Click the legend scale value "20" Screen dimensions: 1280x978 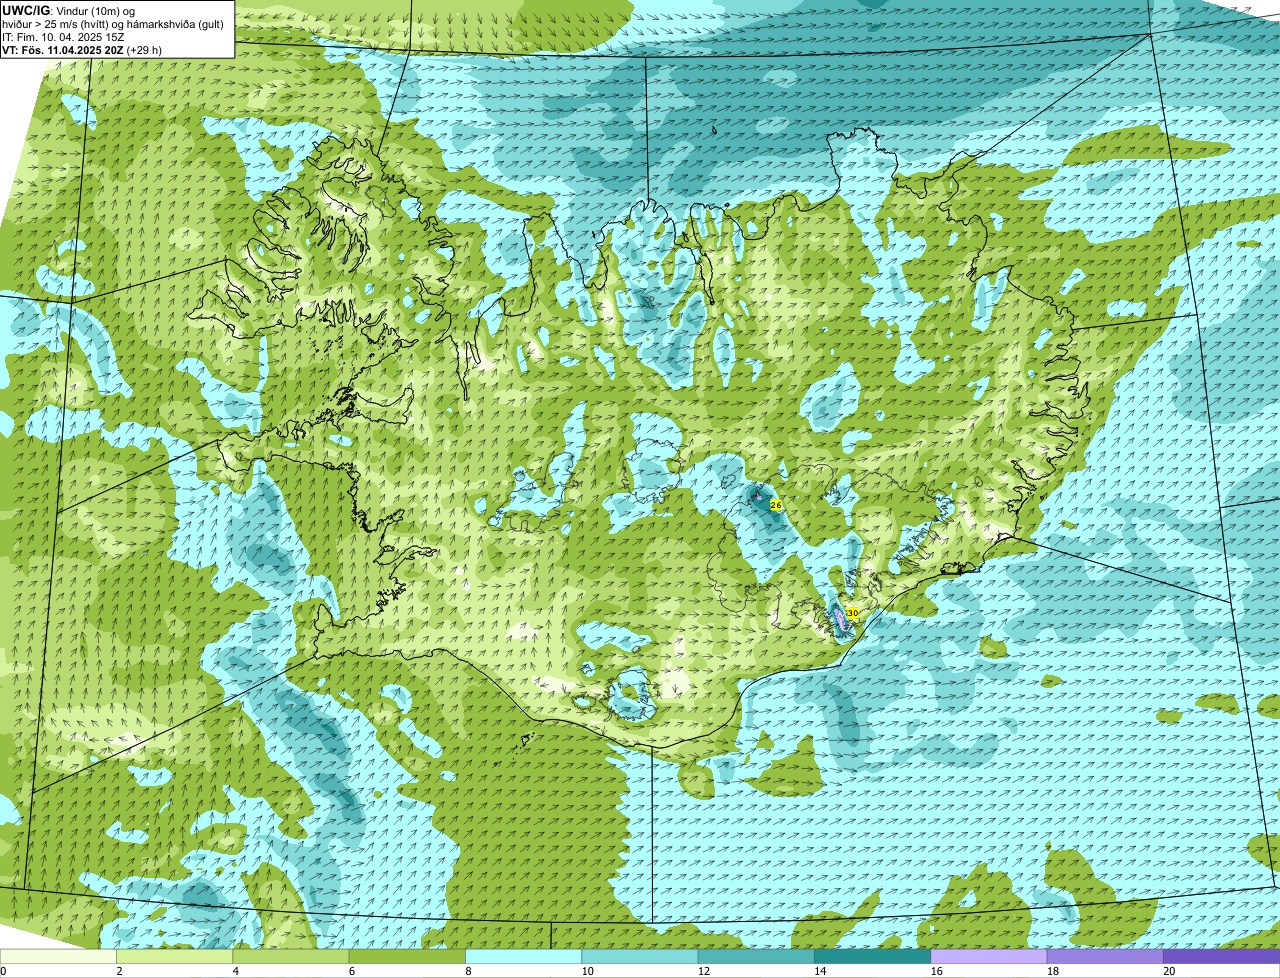point(1169,971)
